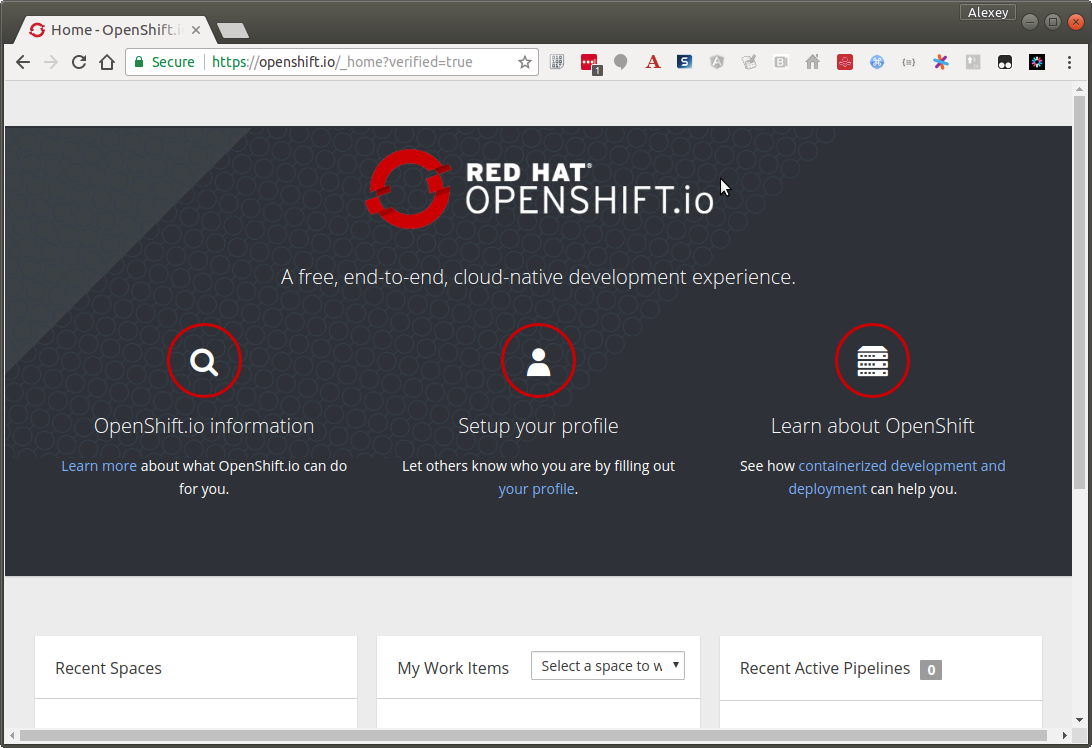Click the magnifying glass OpenShift.io information icon
Image resolution: width=1092 pixels, height=748 pixels.
[x=204, y=361]
